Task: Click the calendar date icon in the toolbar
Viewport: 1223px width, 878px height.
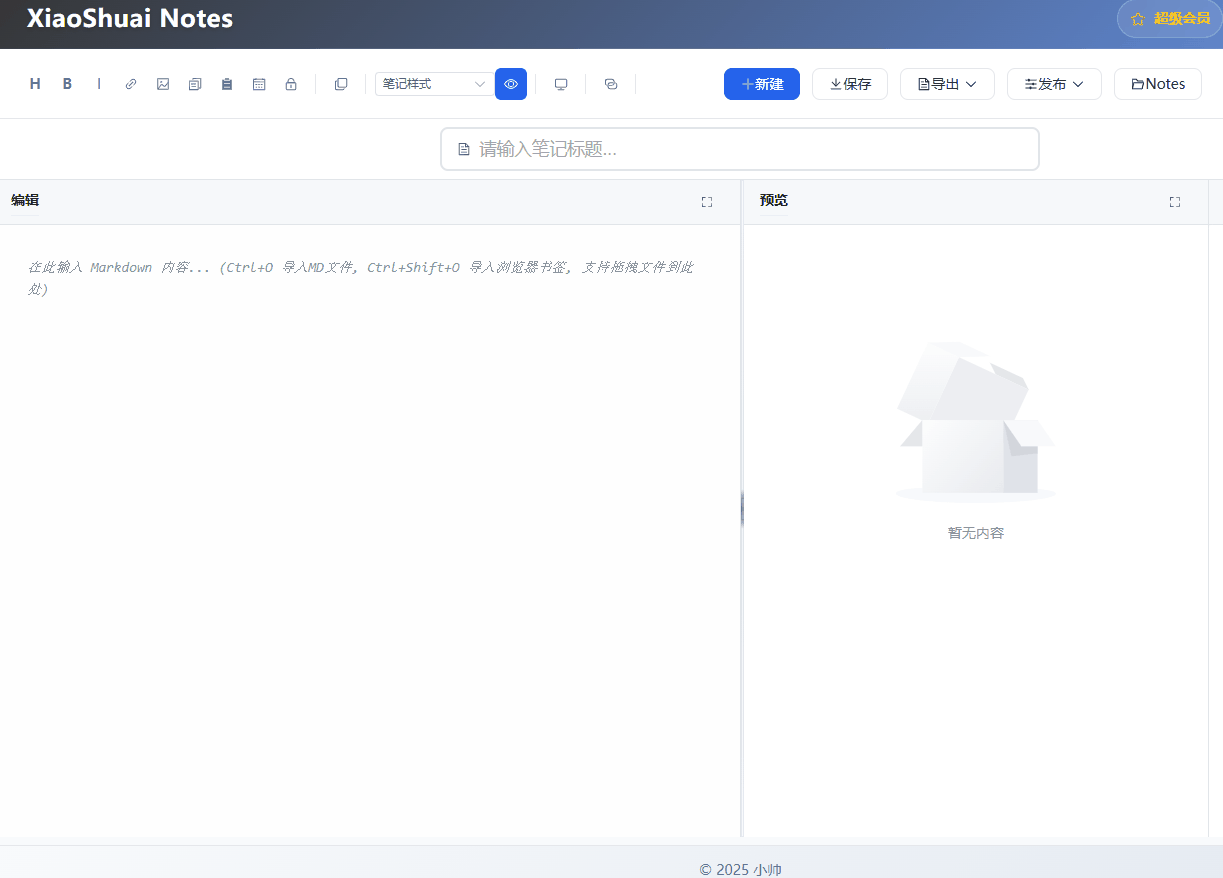Action: [259, 84]
